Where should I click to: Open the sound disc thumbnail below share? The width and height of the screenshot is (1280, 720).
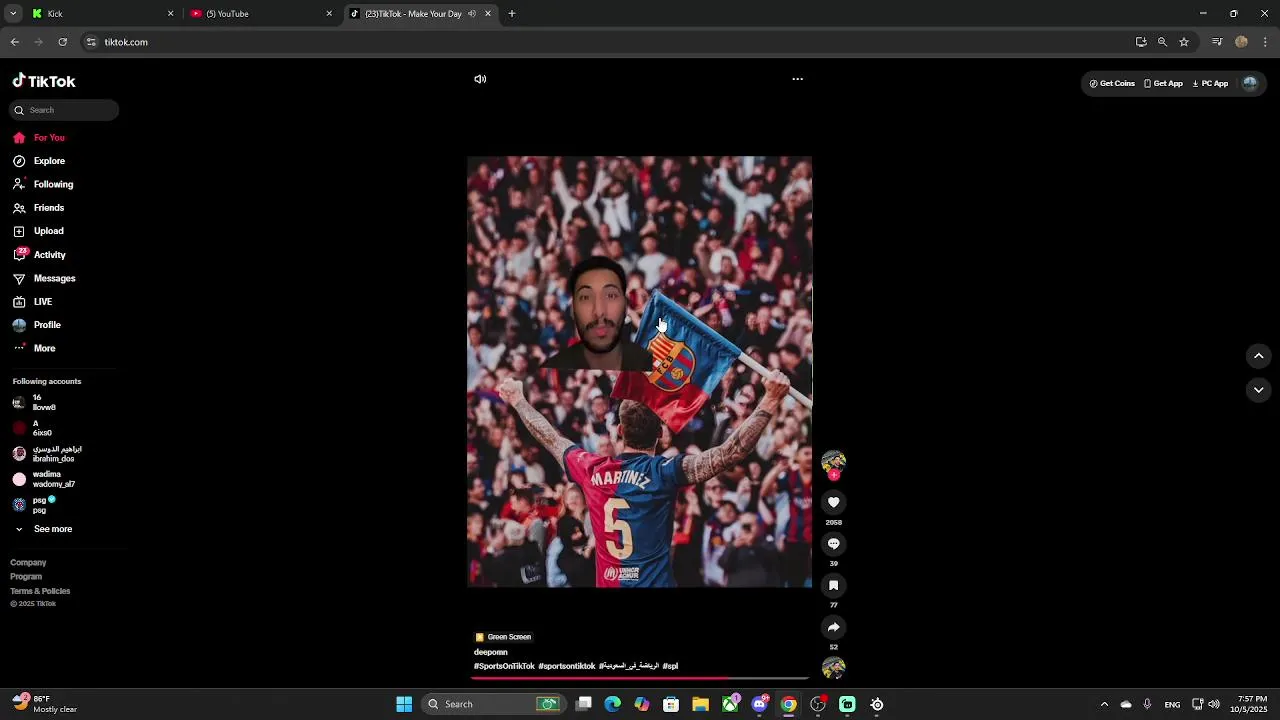tap(833, 668)
